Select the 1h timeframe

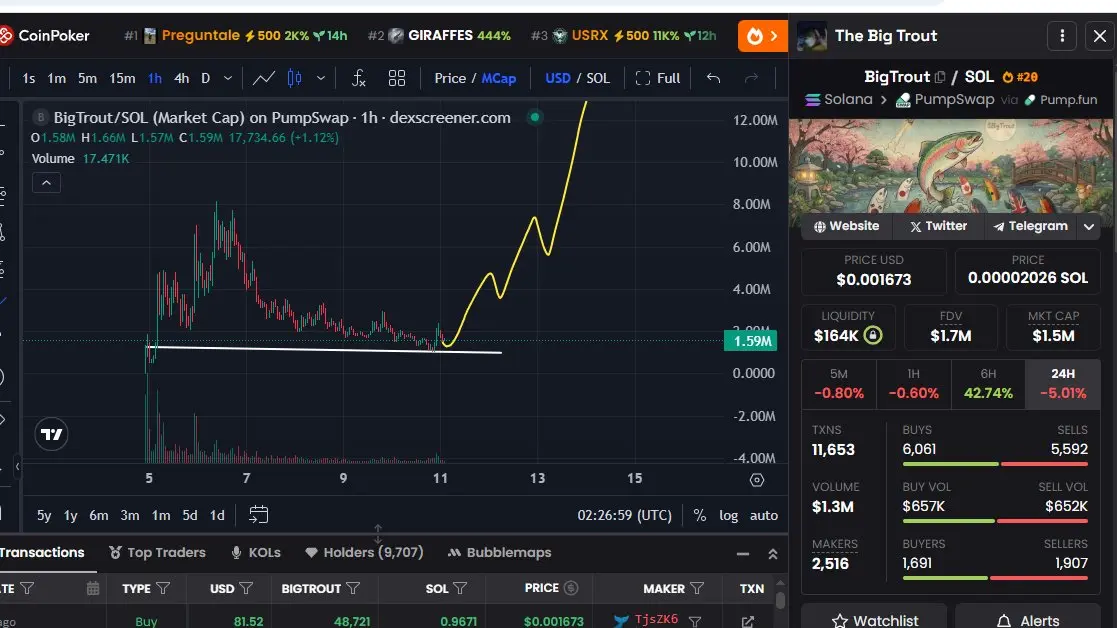coord(155,78)
